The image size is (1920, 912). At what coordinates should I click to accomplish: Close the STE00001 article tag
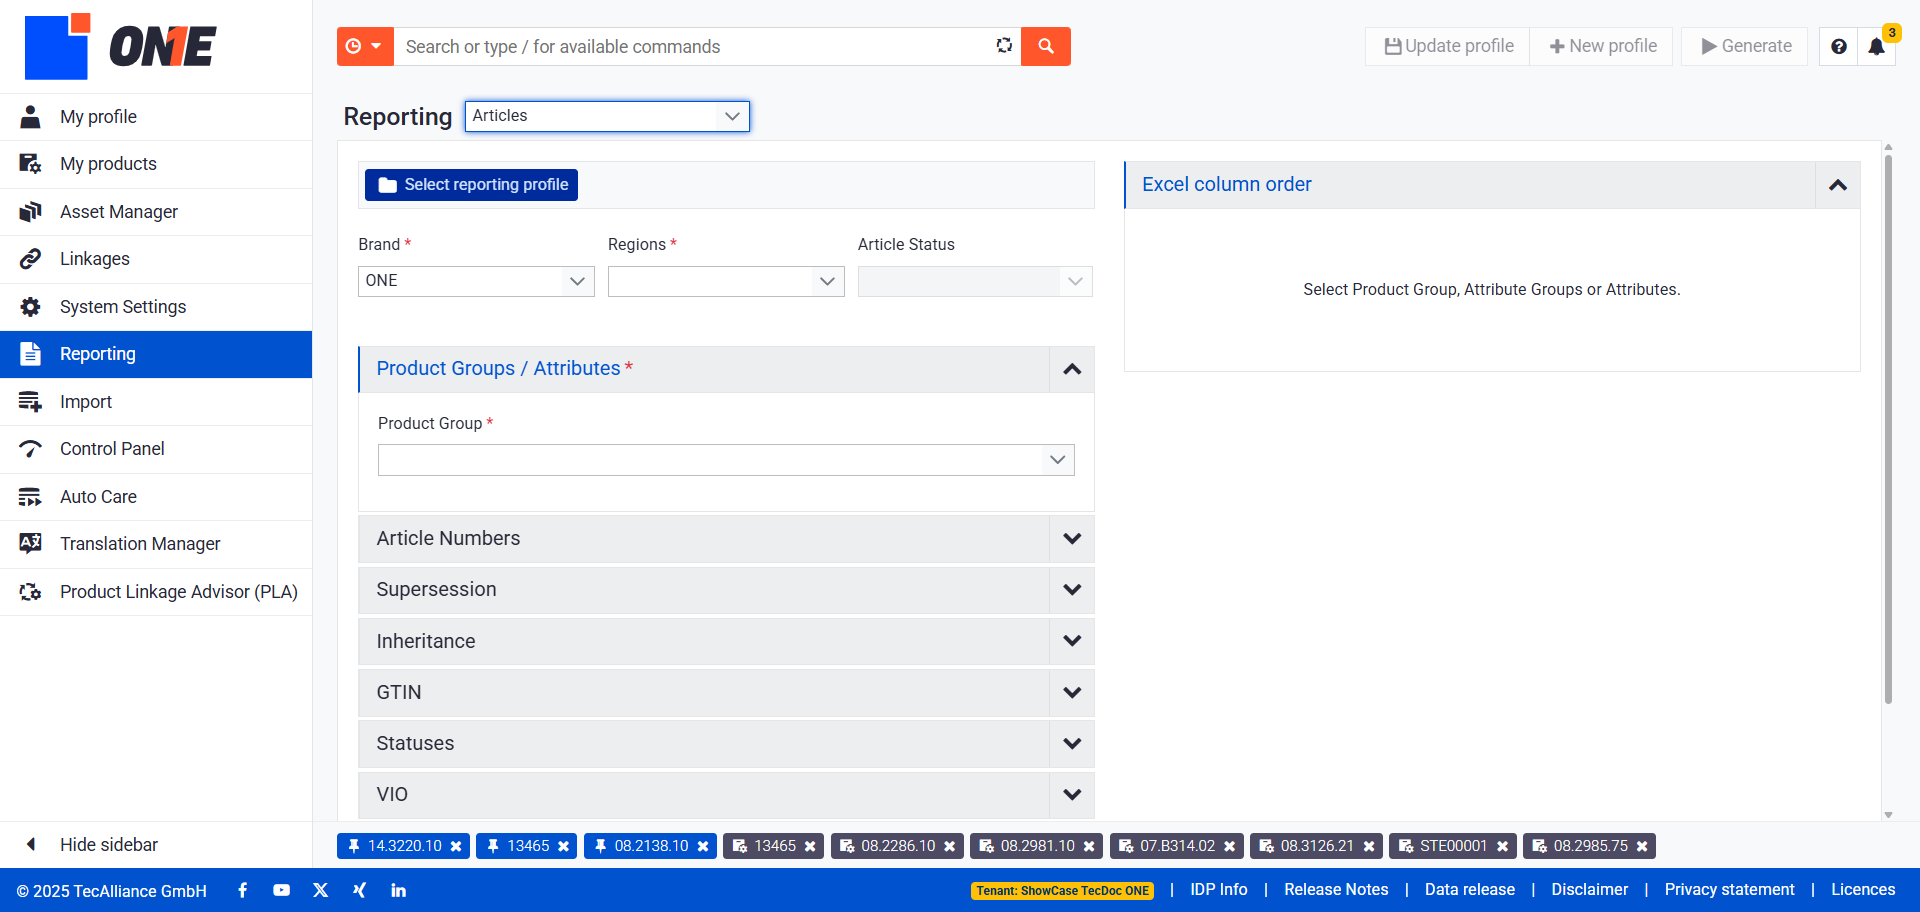point(1502,846)
